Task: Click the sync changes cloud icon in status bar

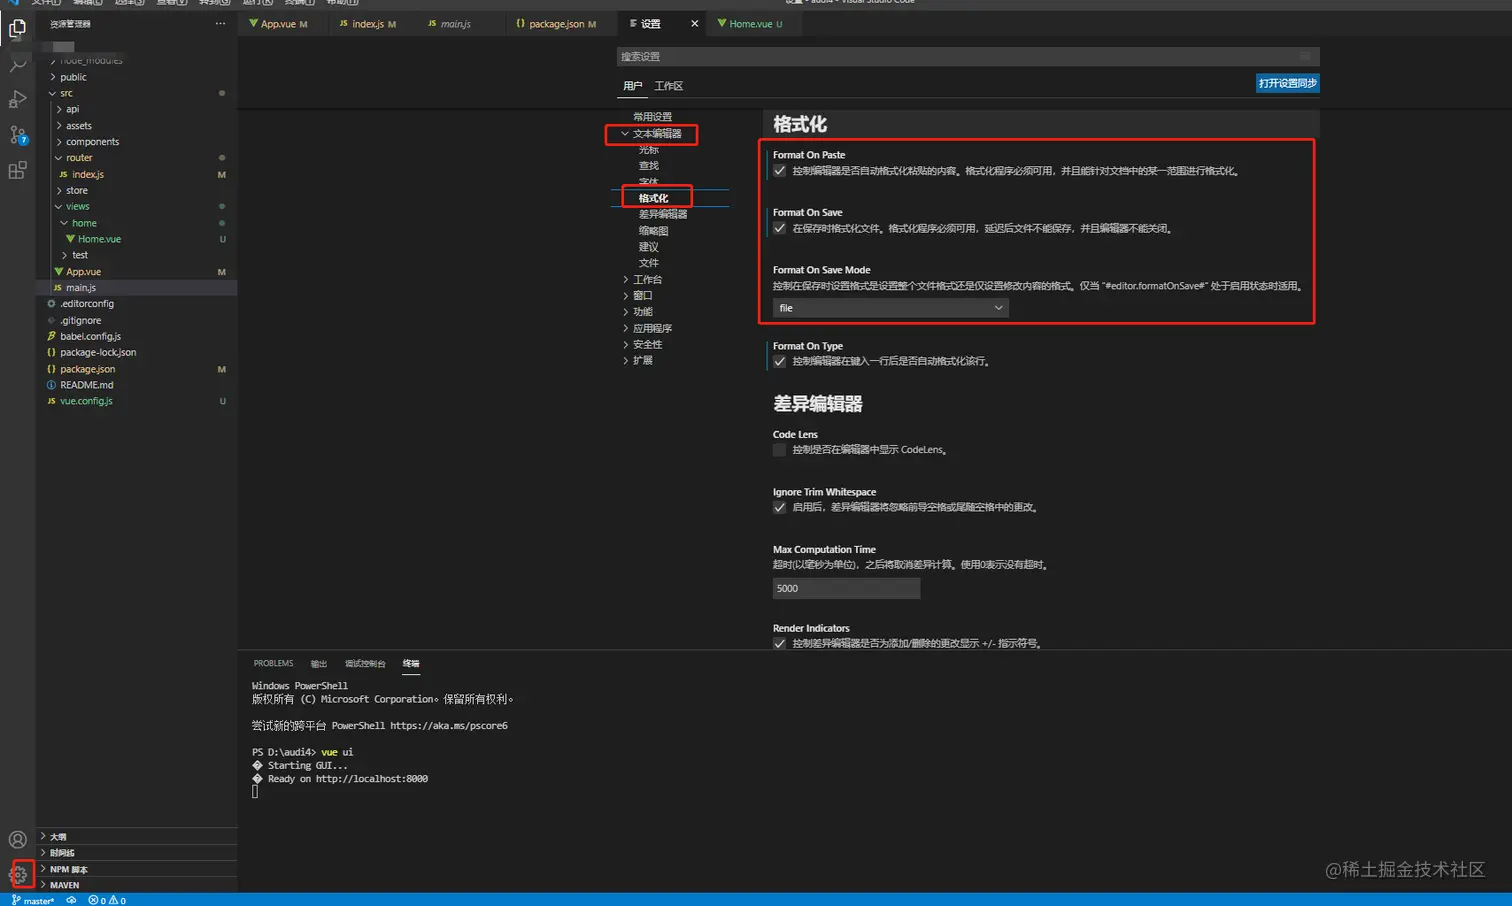Action: tap(71, 900)
